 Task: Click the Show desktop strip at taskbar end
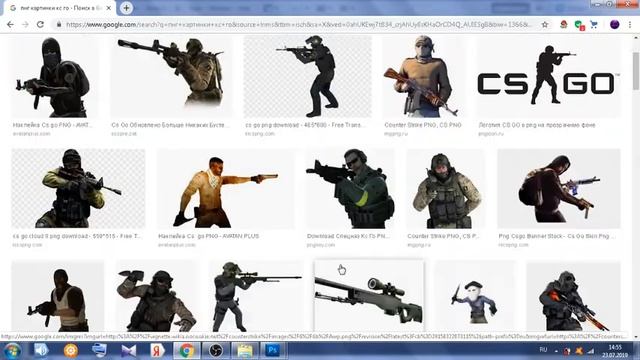pos(637,351)
